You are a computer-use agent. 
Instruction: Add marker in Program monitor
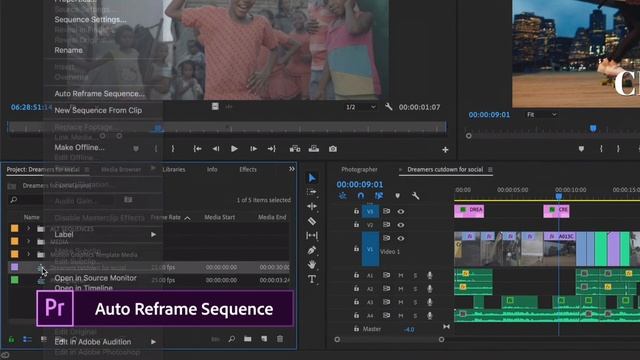pos(581,149)
